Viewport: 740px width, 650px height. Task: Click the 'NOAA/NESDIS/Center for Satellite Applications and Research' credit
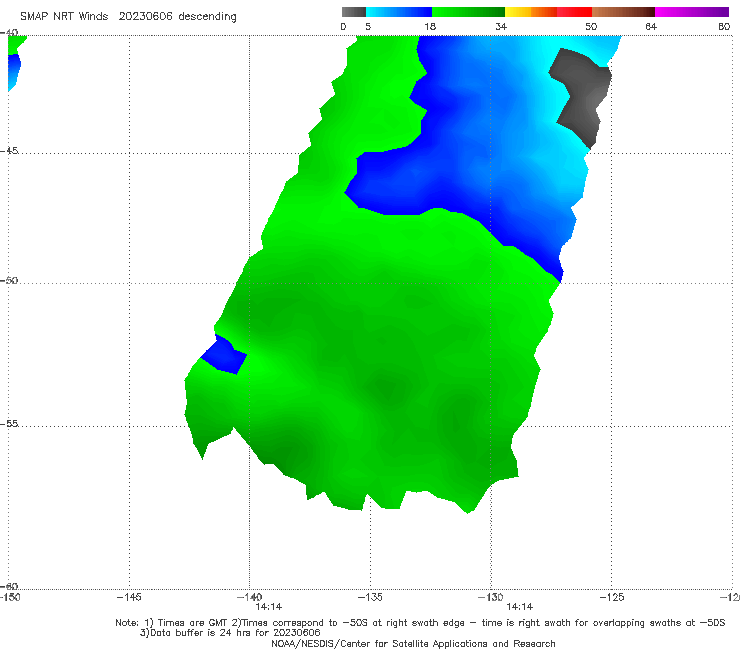click(x=413, y=644)
